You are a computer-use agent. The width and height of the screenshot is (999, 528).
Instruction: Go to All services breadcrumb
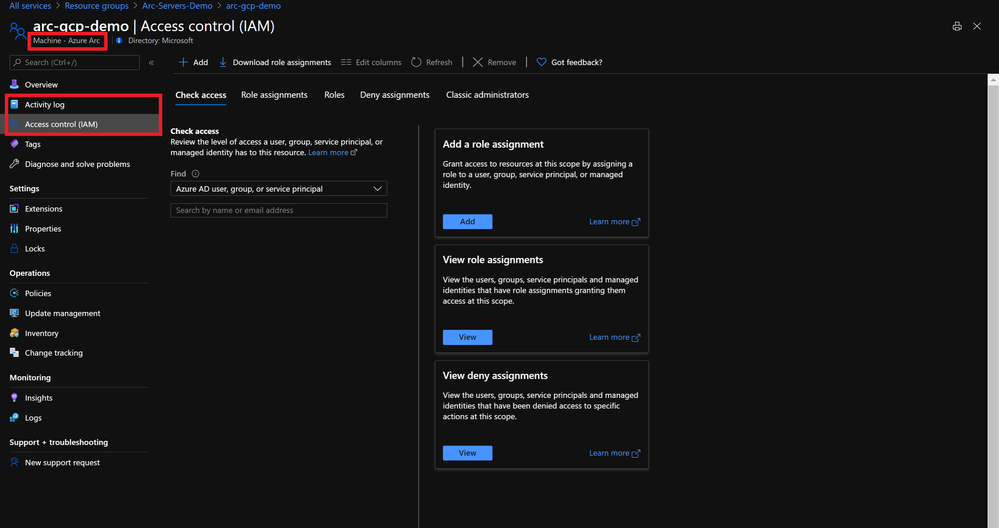[30, 6]
